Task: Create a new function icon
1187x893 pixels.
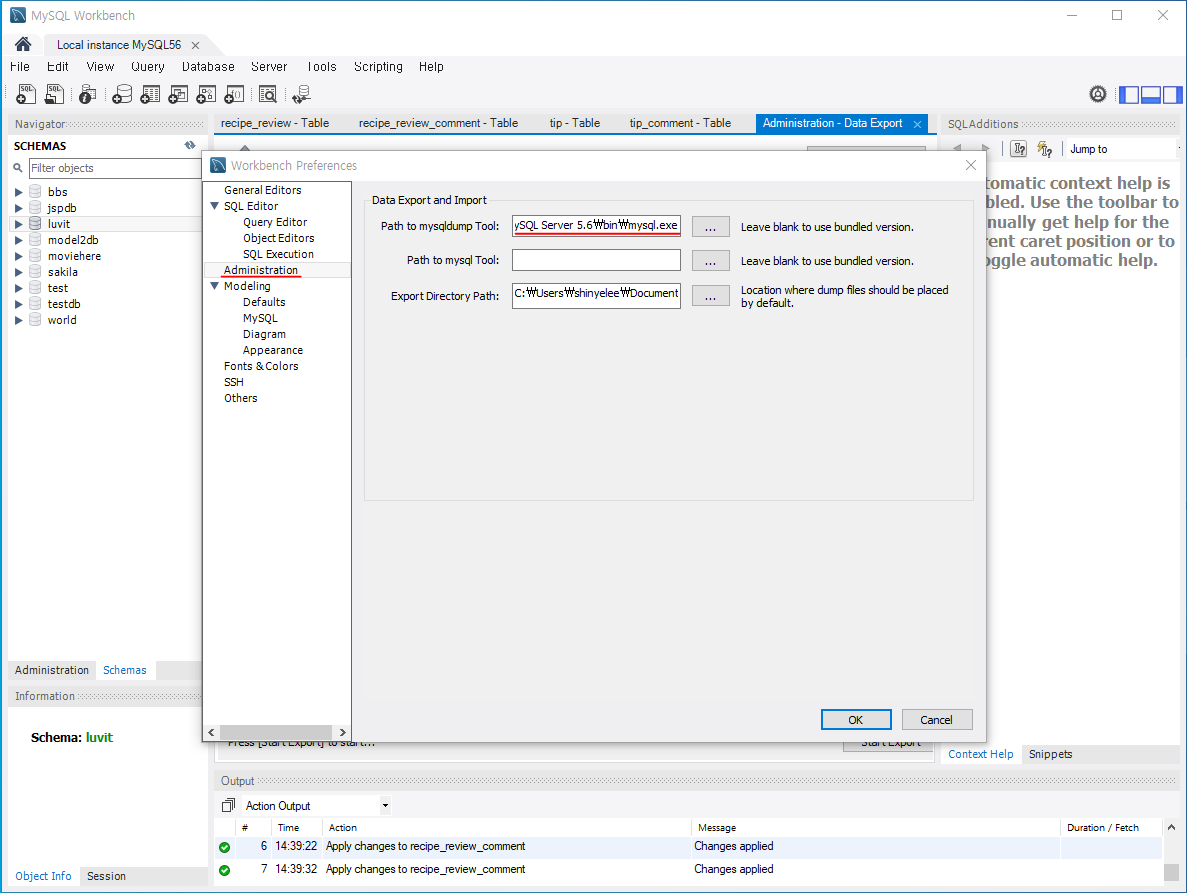Action: point(235,94)
